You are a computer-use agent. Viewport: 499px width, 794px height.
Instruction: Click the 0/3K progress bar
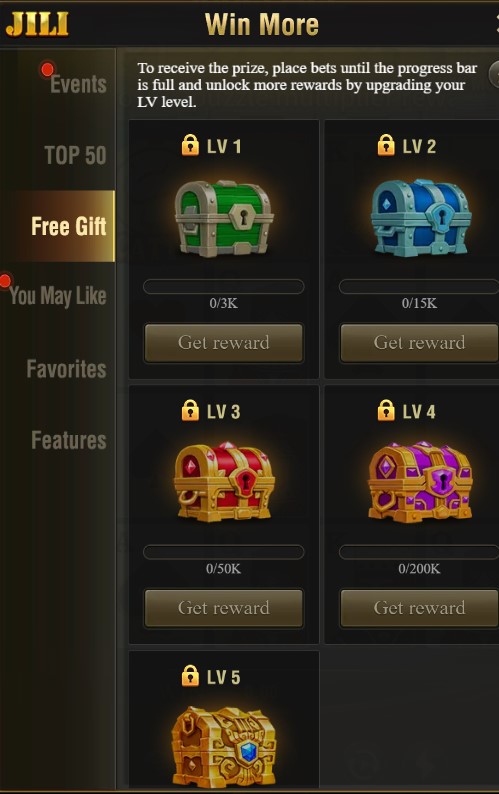(x=224, y=287)
